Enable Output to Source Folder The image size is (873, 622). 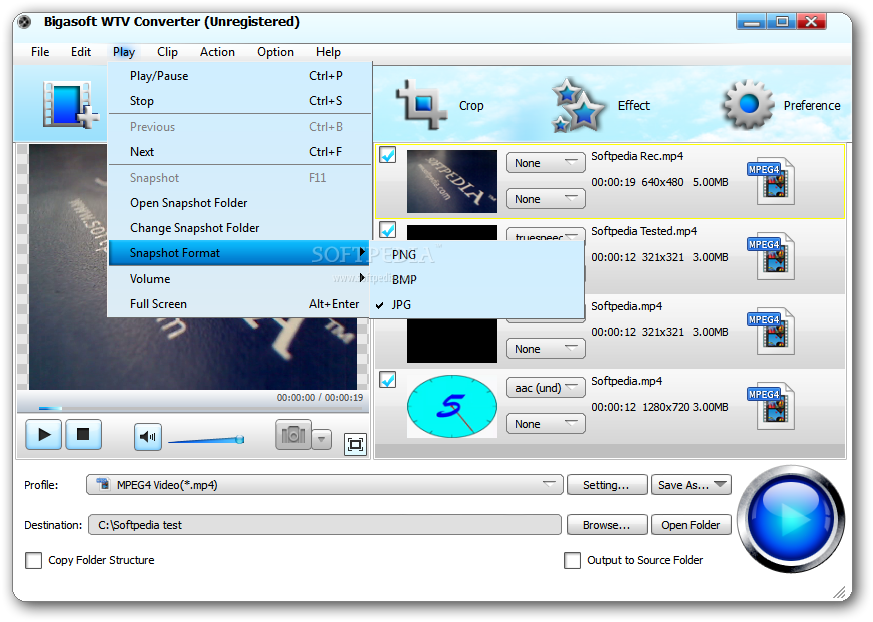point(572,560)
